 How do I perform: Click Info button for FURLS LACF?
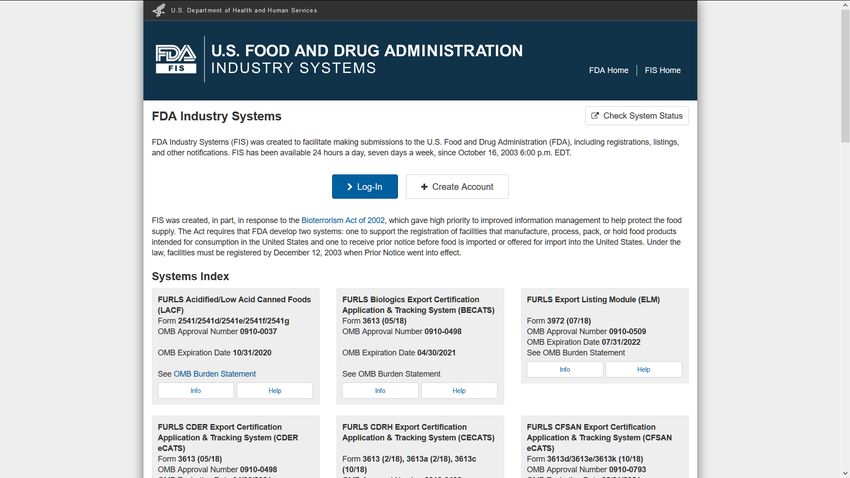[196, 391]
